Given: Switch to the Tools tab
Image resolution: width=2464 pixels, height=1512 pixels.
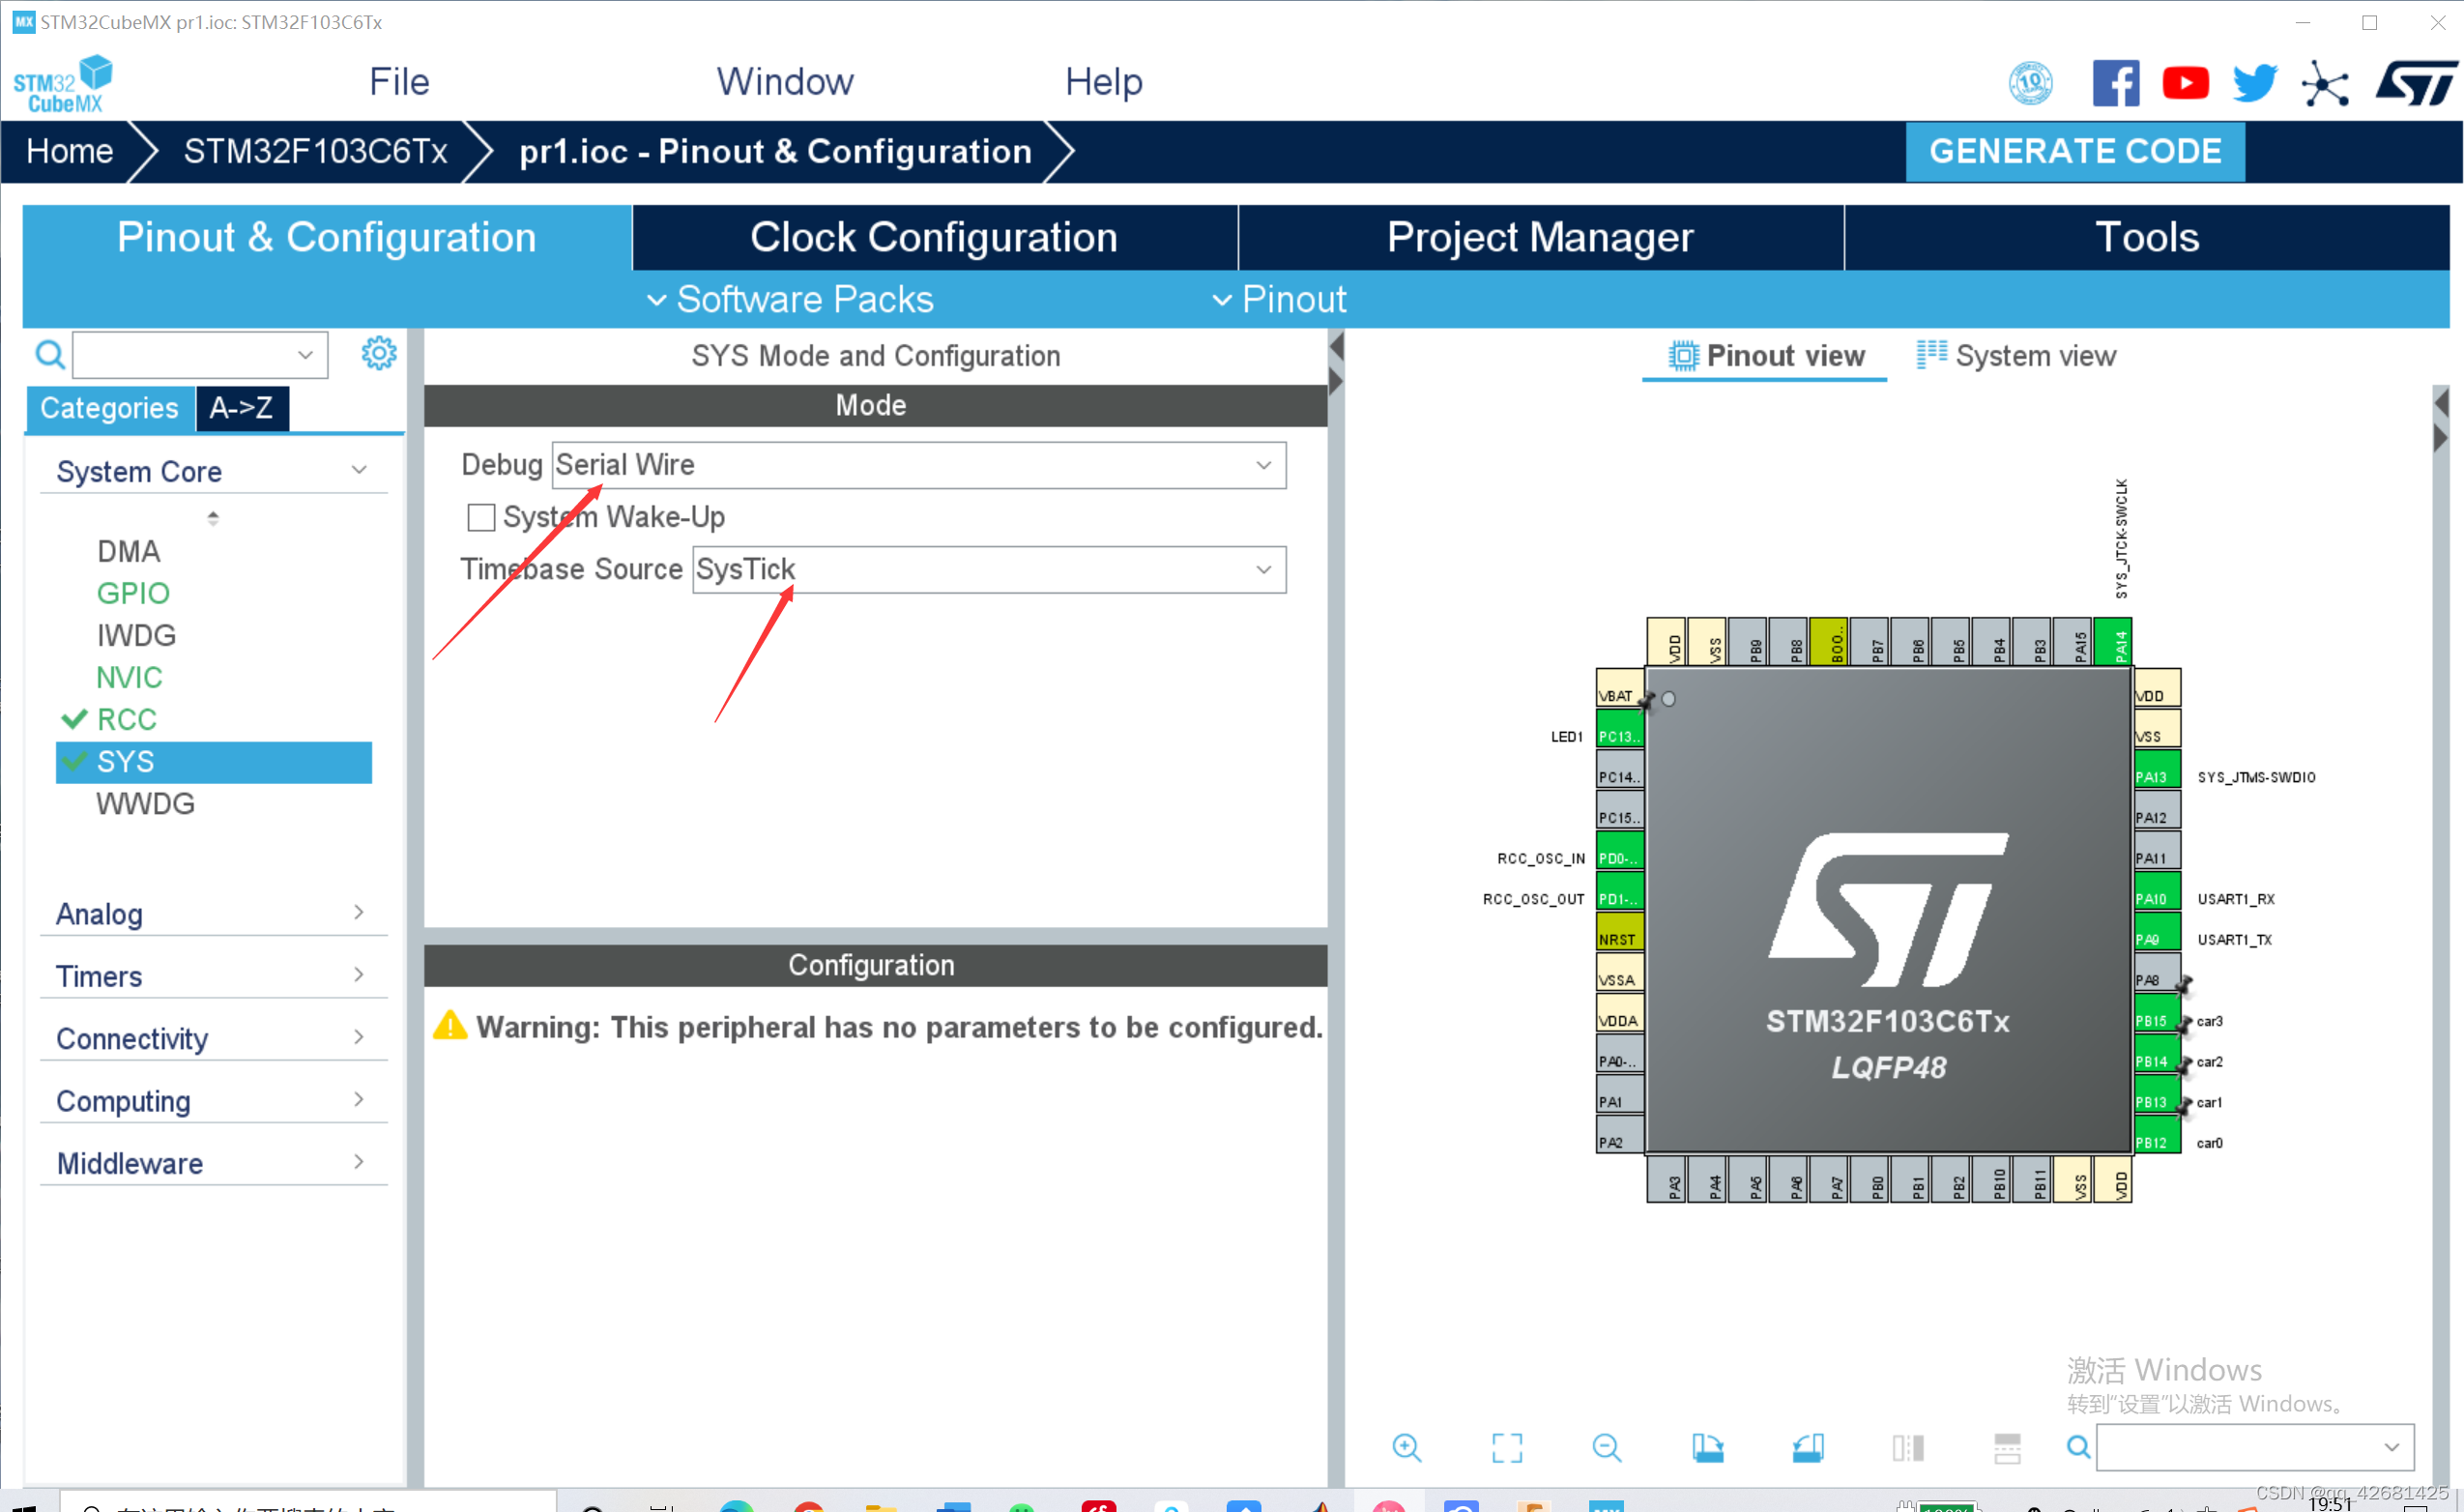Looking at the screenshot, I should [x=2147, y=238].
